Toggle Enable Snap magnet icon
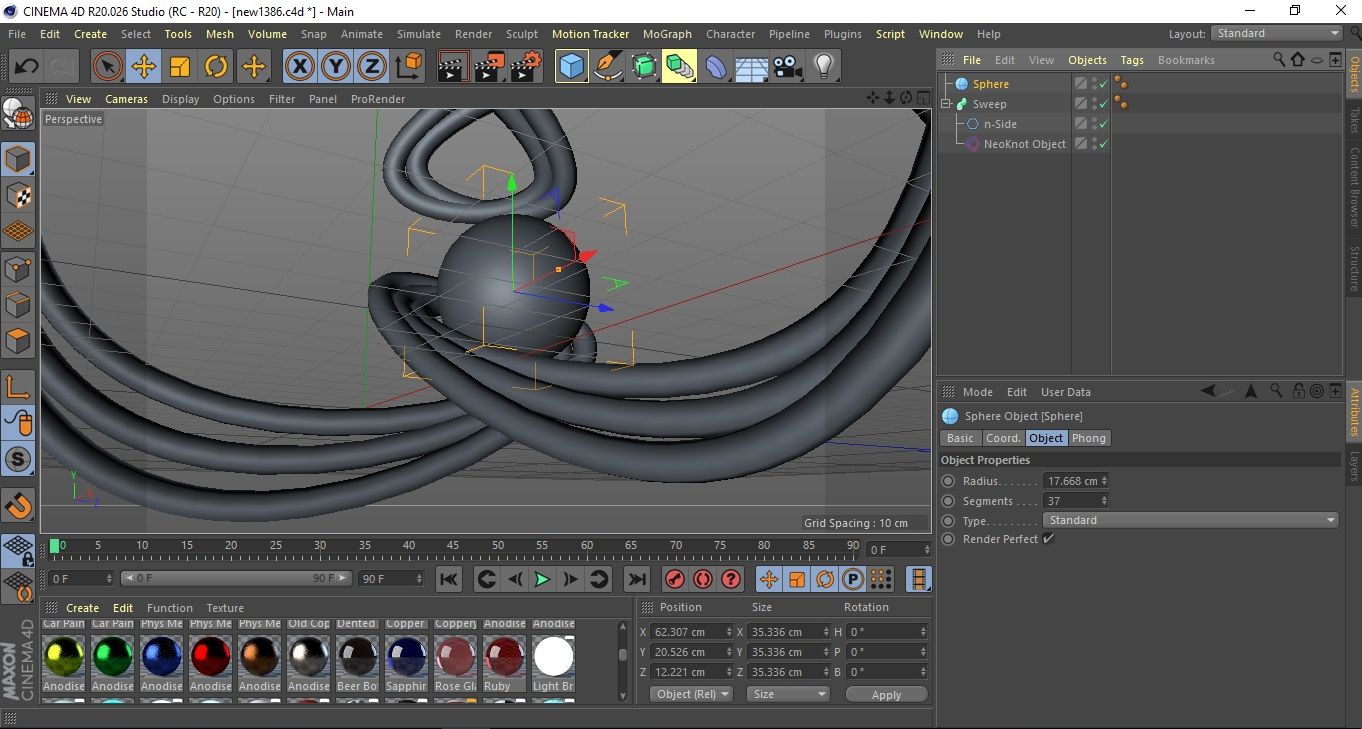1362x729 pixels. pos(18,506)
